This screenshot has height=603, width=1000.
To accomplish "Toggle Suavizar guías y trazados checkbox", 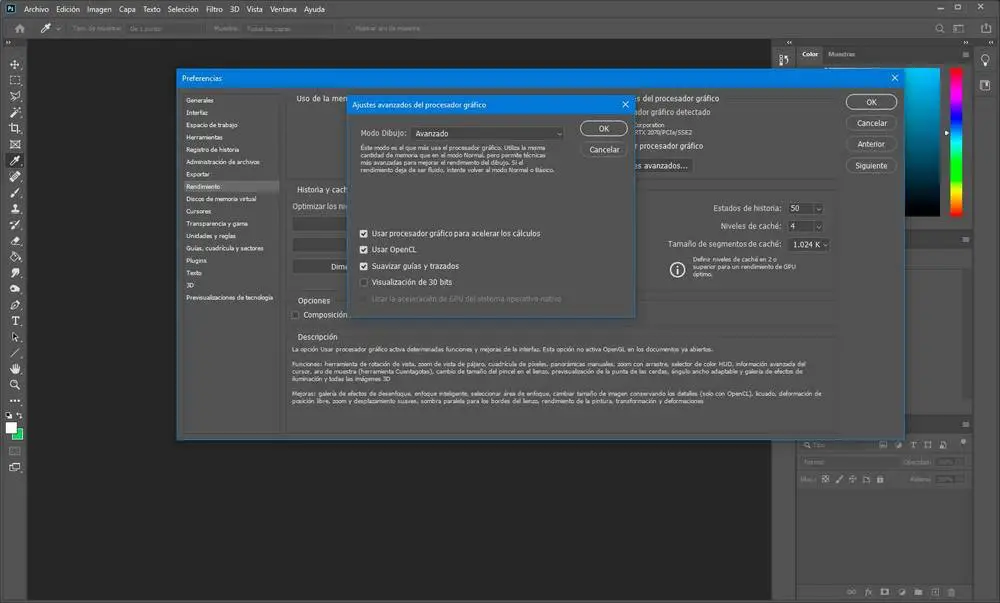I will 364,267.
